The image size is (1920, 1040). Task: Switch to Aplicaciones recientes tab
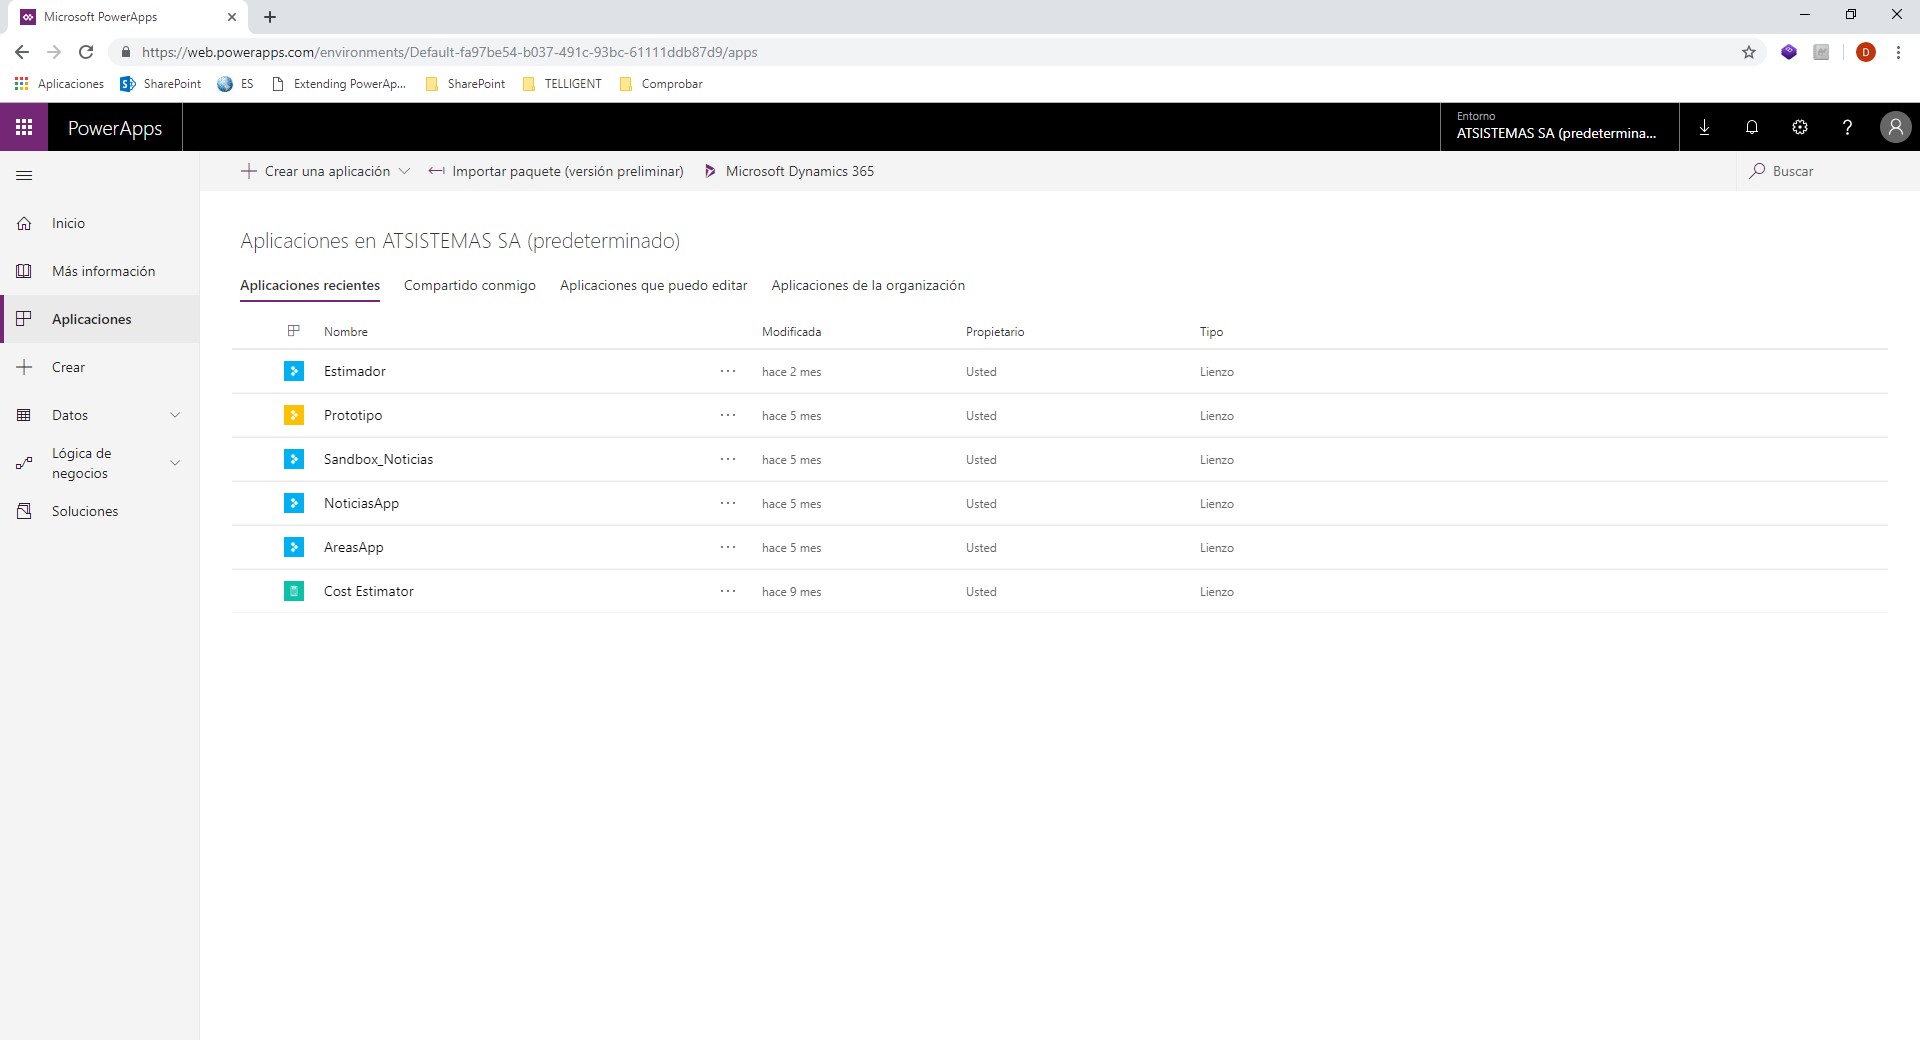point(310,285)
